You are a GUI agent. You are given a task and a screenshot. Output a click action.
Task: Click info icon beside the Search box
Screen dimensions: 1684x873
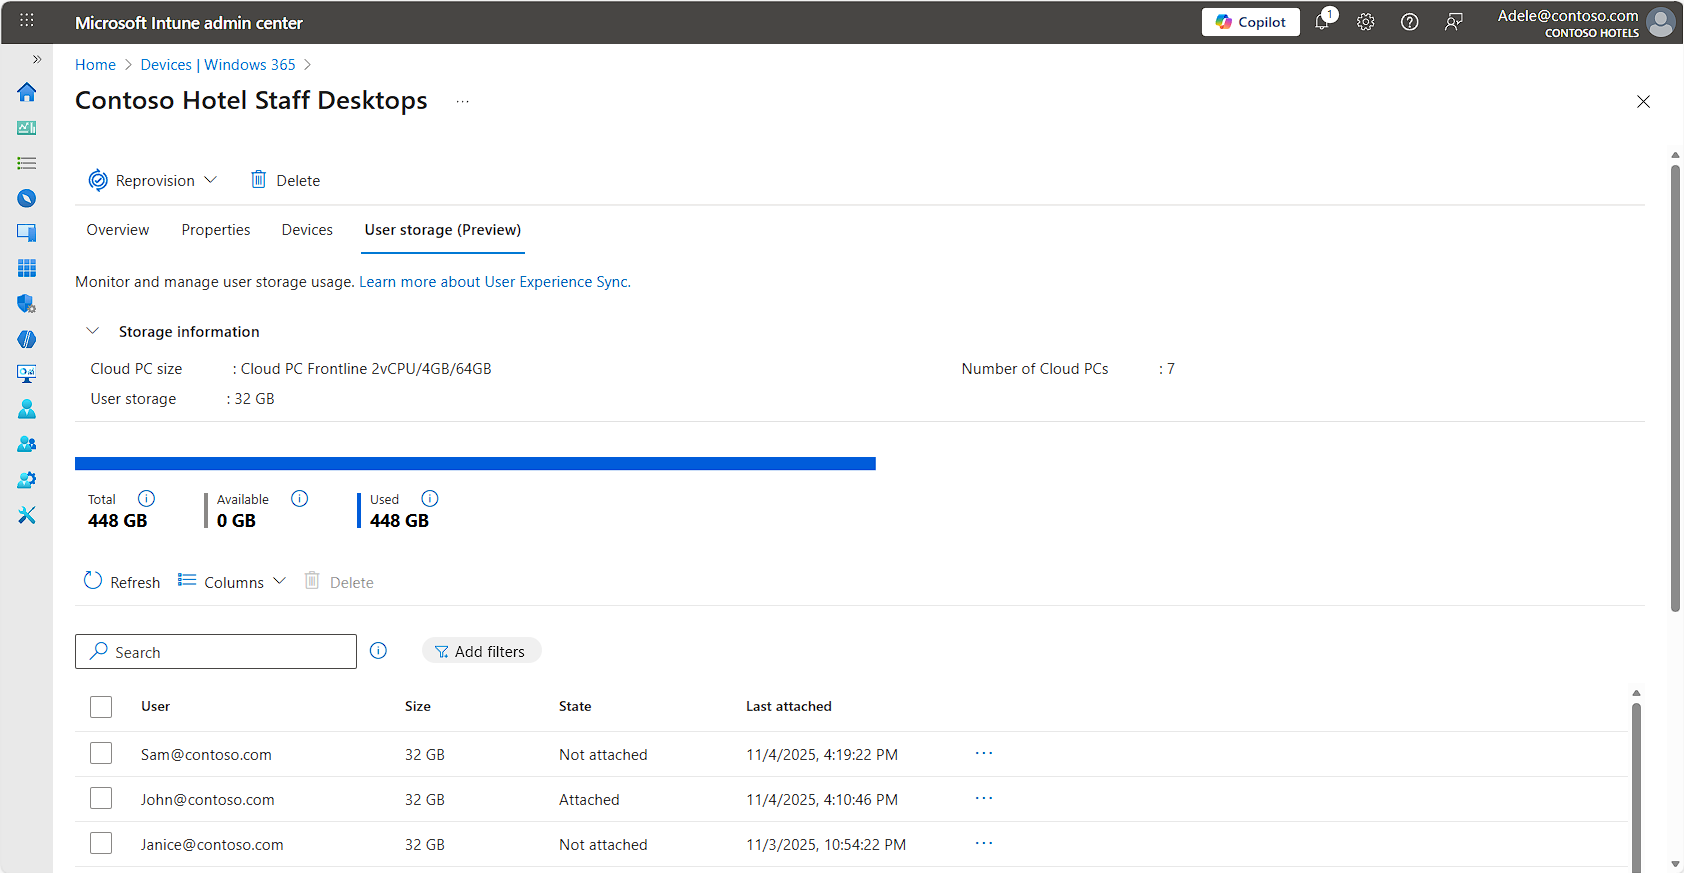(378, 651)
